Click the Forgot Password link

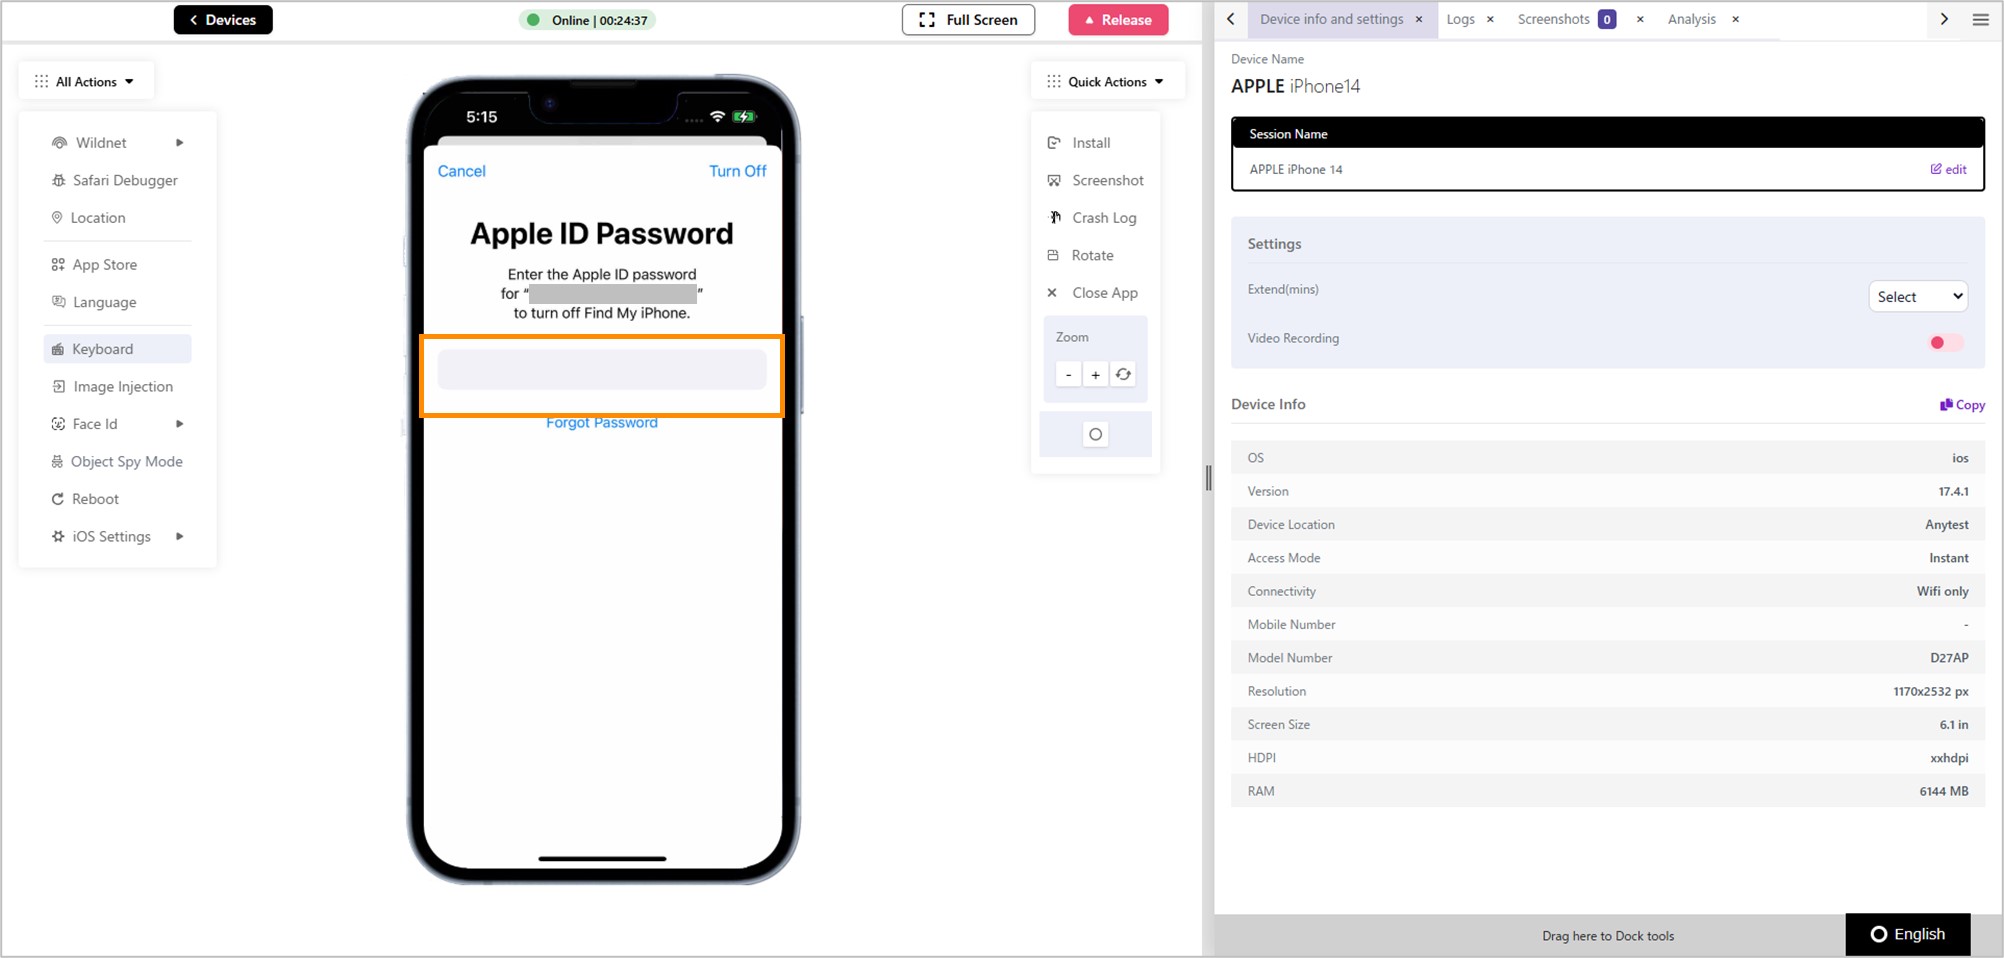pos(602,423)
